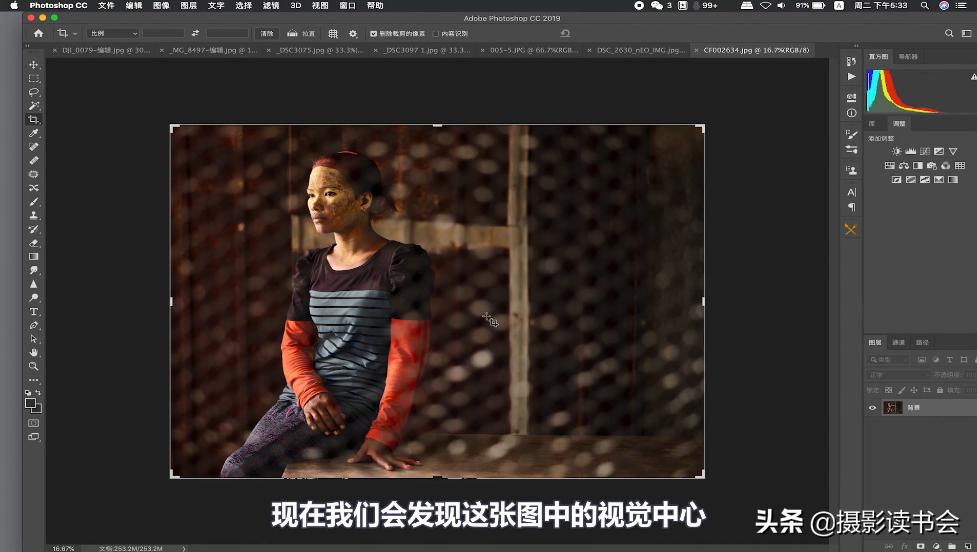Screen dimensions: 977x552
Task: Select the Background layer thumbnail
Action: coord(892,408)
